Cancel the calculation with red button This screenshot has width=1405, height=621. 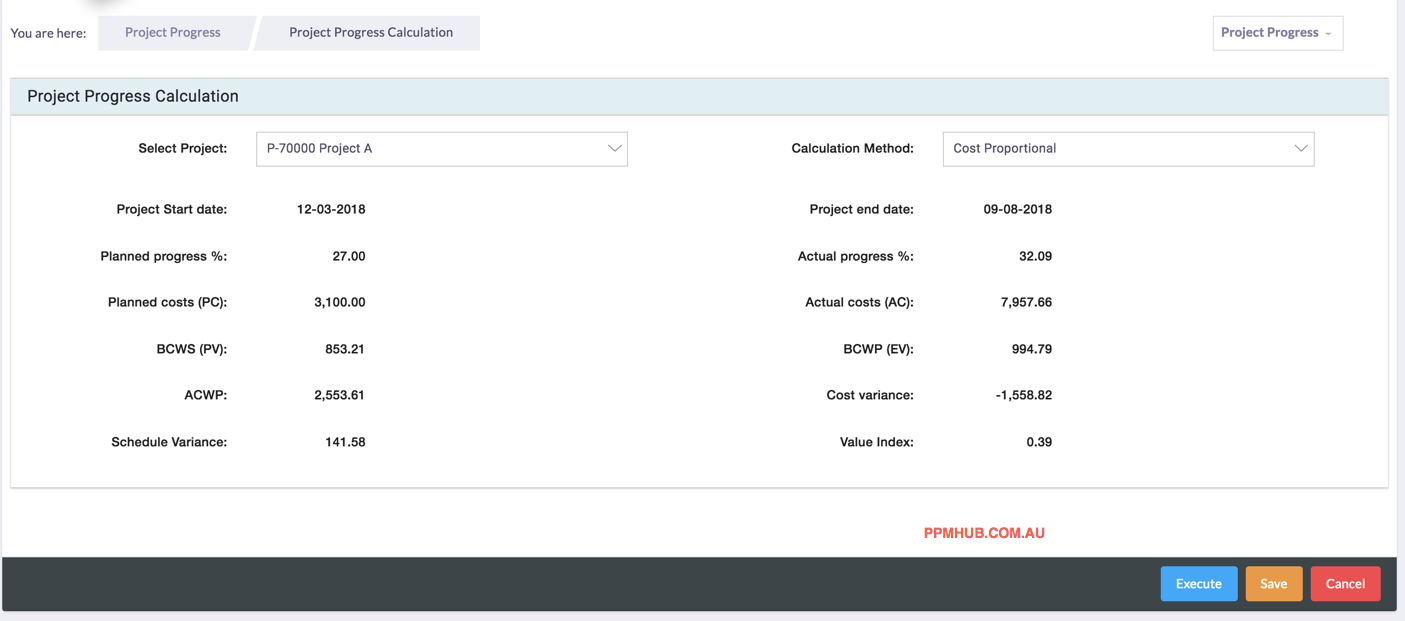[x=1345, y=584]
